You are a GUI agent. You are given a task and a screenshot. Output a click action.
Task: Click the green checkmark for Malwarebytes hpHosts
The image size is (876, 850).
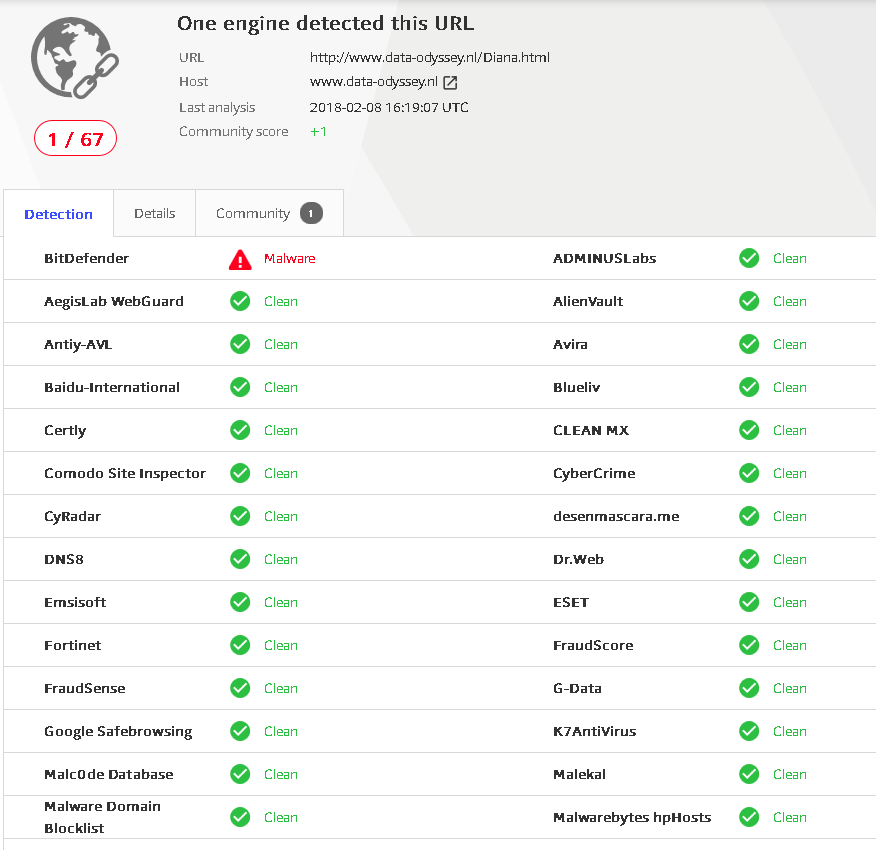(749, 818)
